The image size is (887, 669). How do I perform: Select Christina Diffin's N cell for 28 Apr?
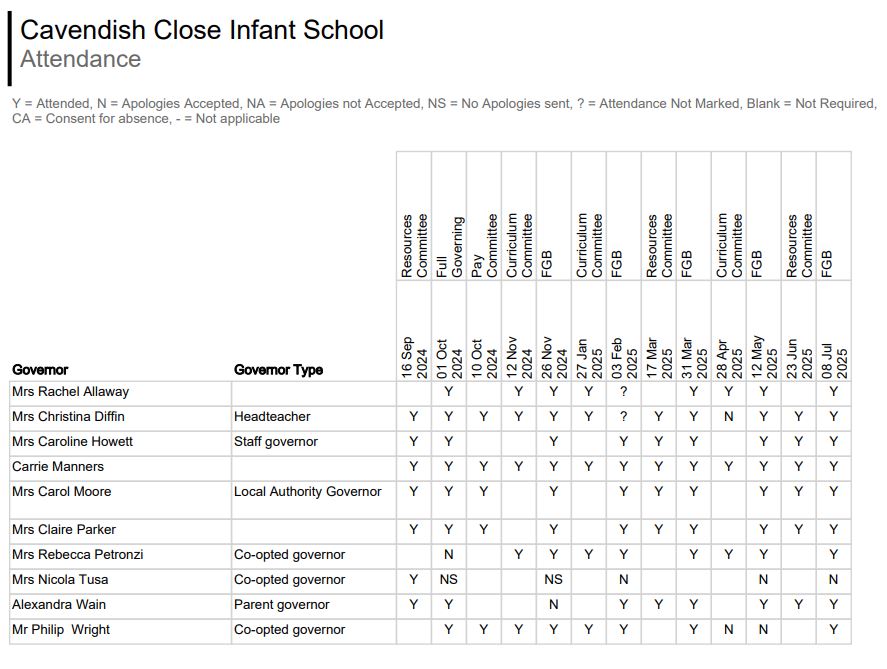point(728,417)
